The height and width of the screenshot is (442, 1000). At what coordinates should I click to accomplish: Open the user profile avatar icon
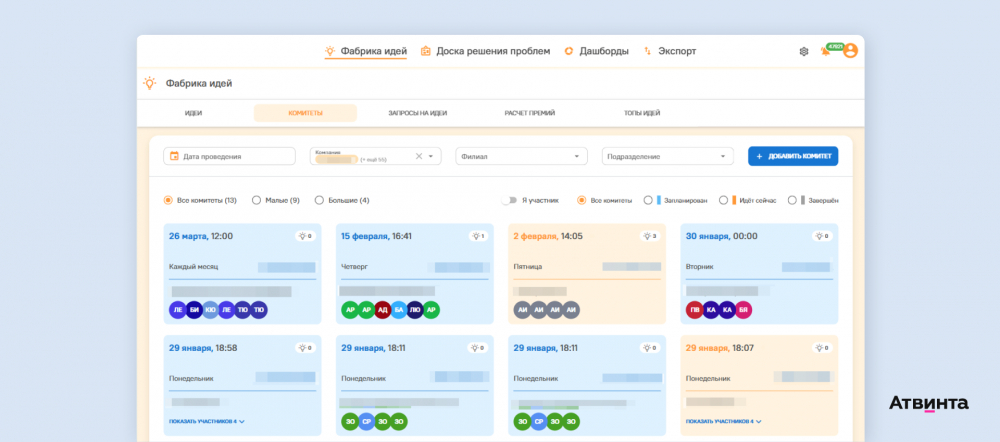coord(850,51)
